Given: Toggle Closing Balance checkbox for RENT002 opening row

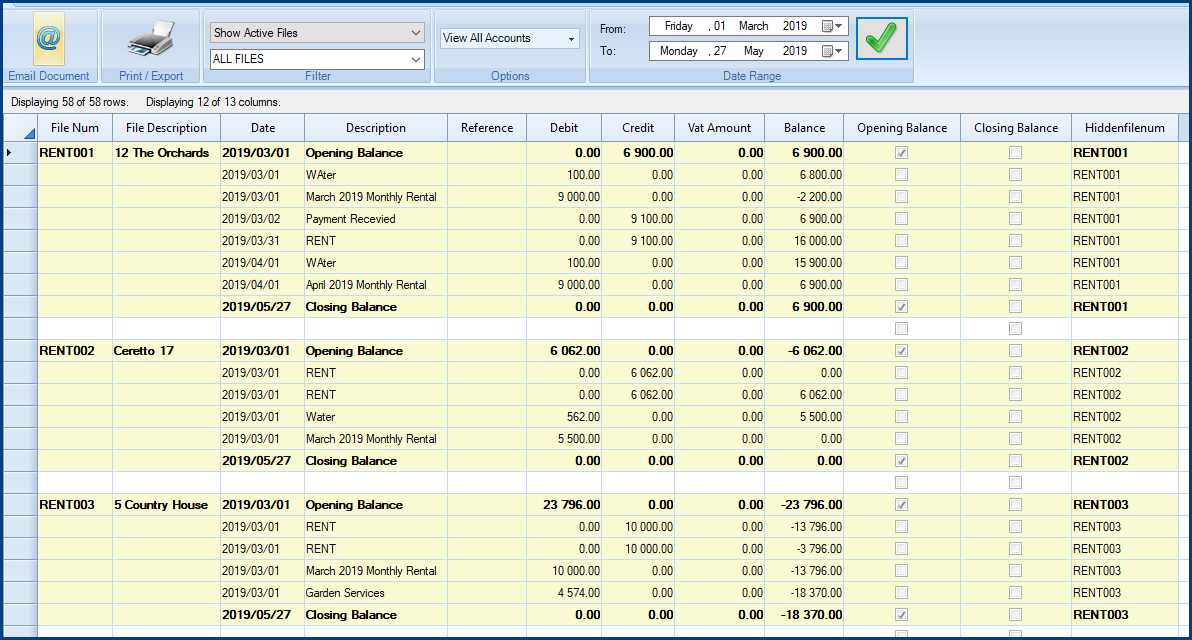Looking at the screenshot, I should pos(1015,351).
